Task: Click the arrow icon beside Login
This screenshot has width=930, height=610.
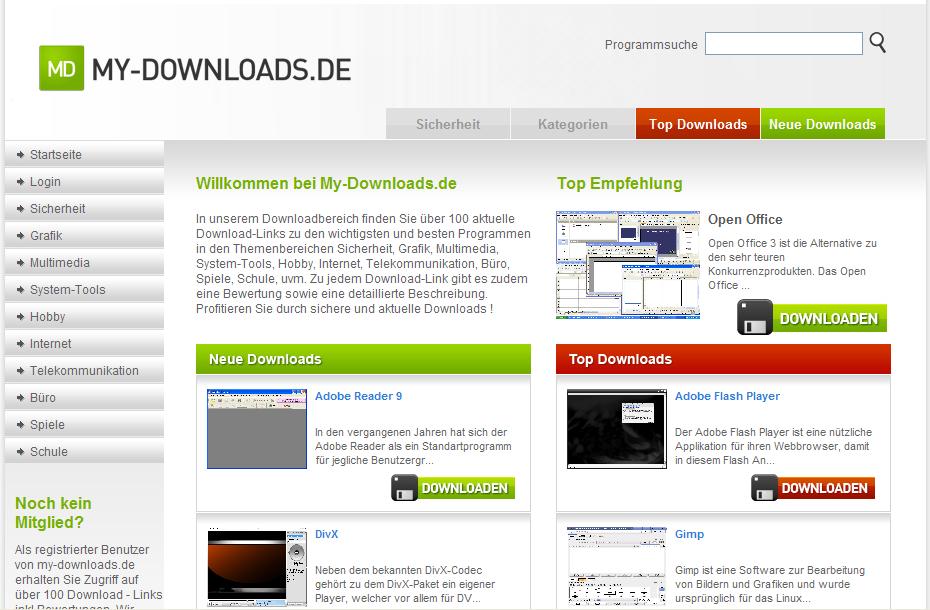Action: coord(19,181)
